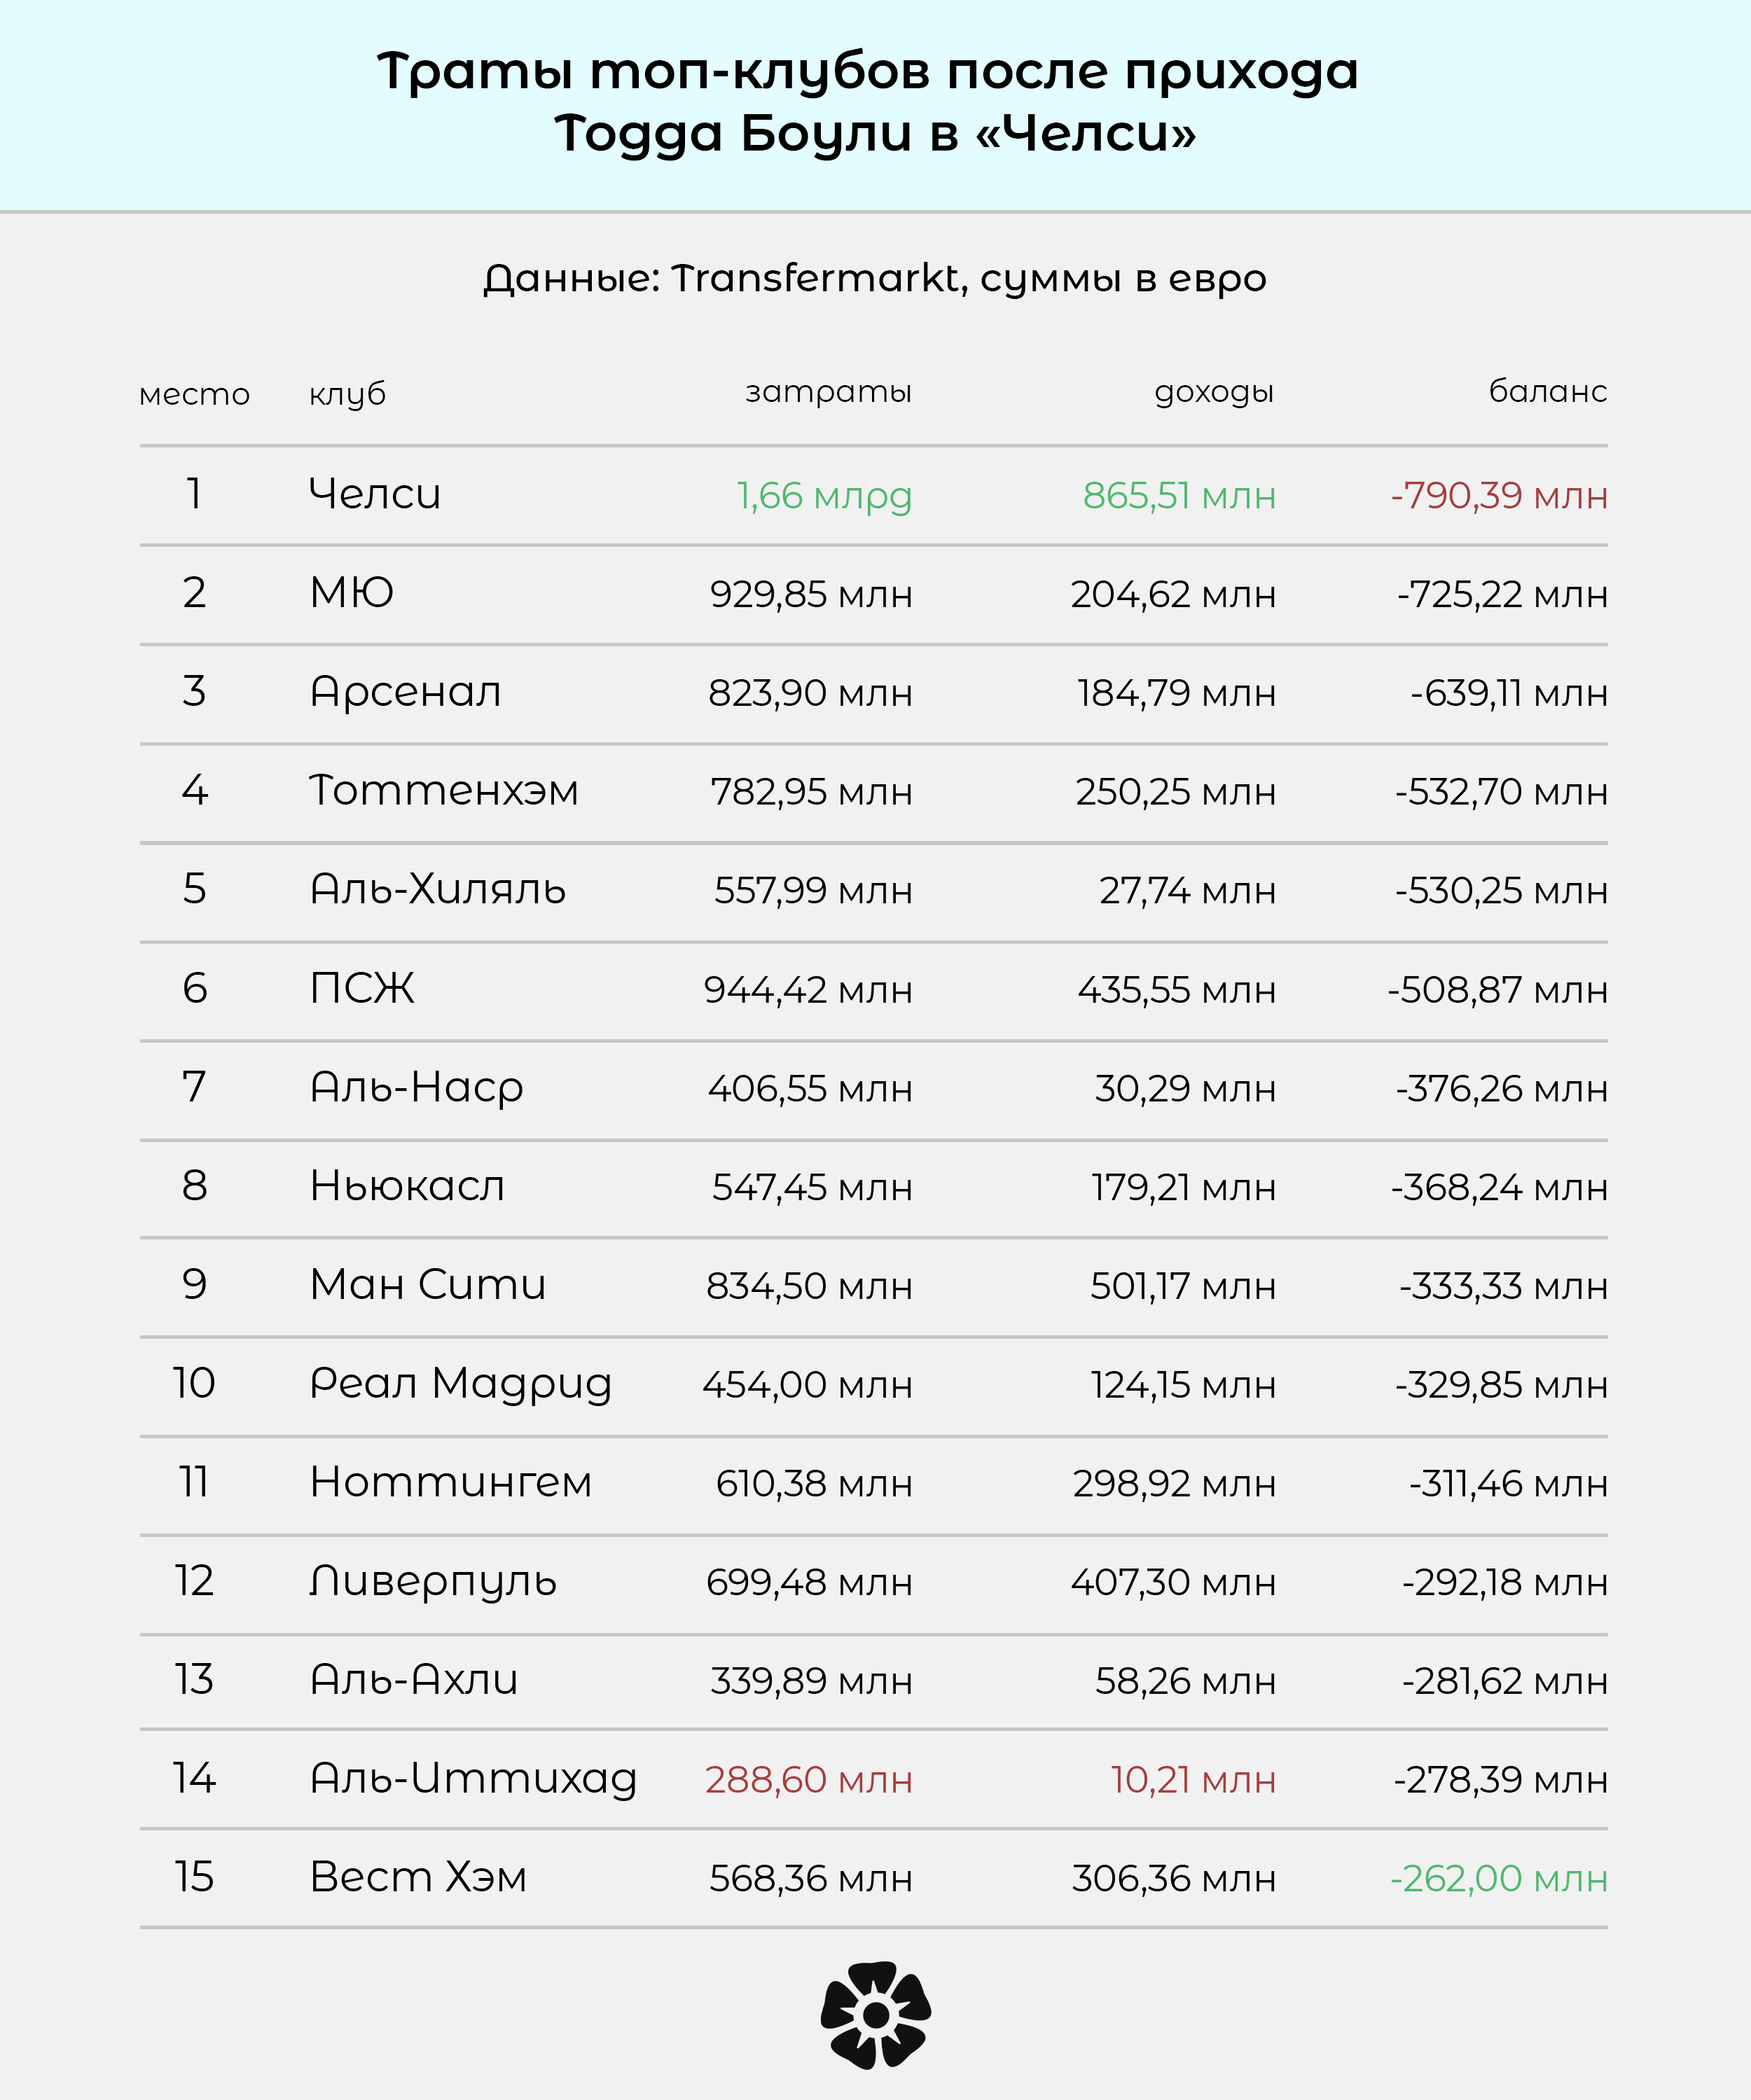Click the infographic title about Тодд Боули
Screen dimensions: 1751x2100
[867, 102]
